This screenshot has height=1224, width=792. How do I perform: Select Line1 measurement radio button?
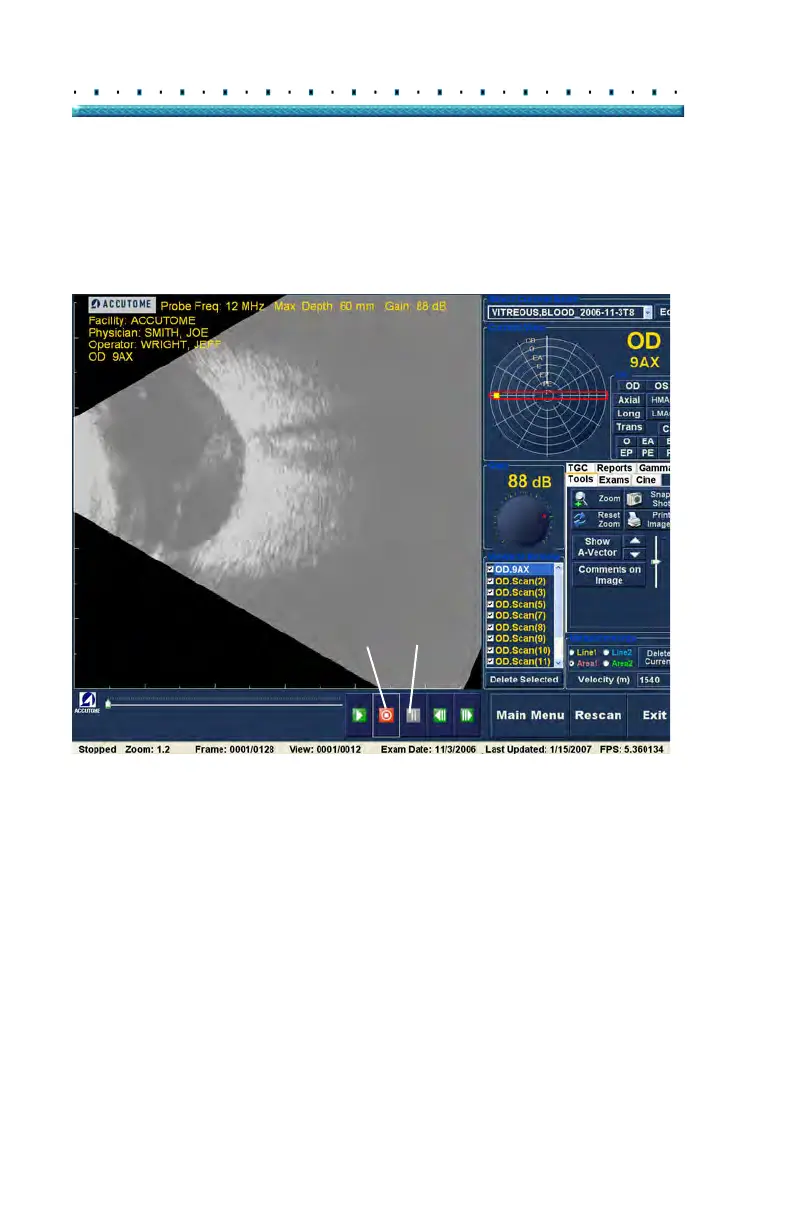(572, 652)
